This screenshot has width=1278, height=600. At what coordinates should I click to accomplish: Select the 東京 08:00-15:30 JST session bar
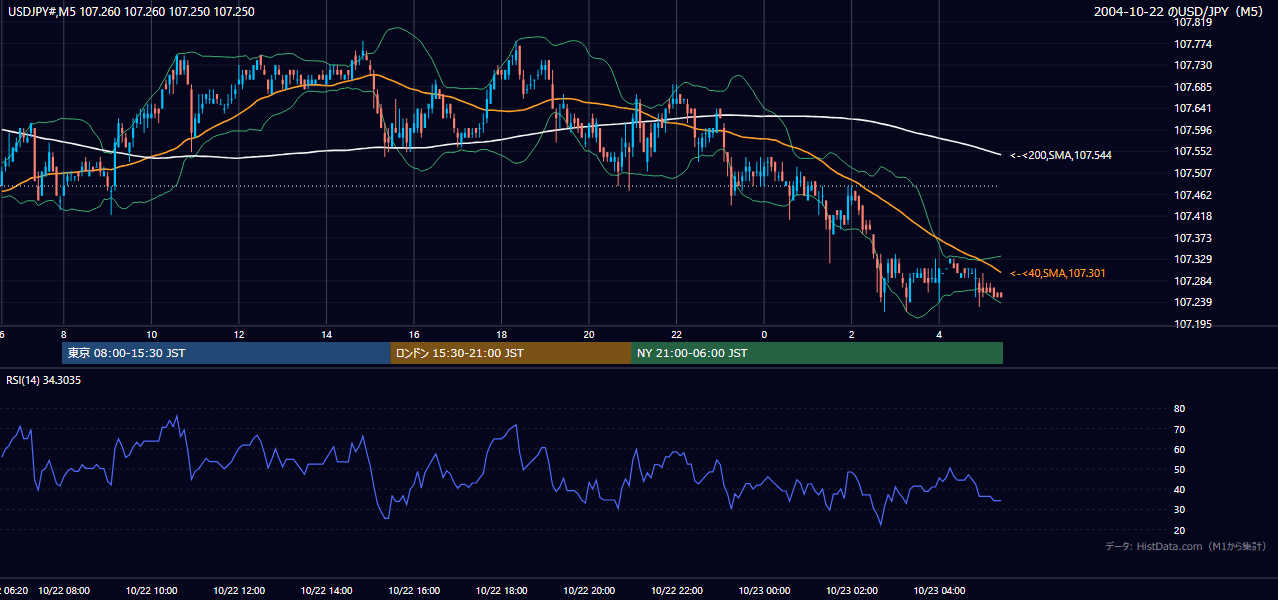[x=226, y=353]
